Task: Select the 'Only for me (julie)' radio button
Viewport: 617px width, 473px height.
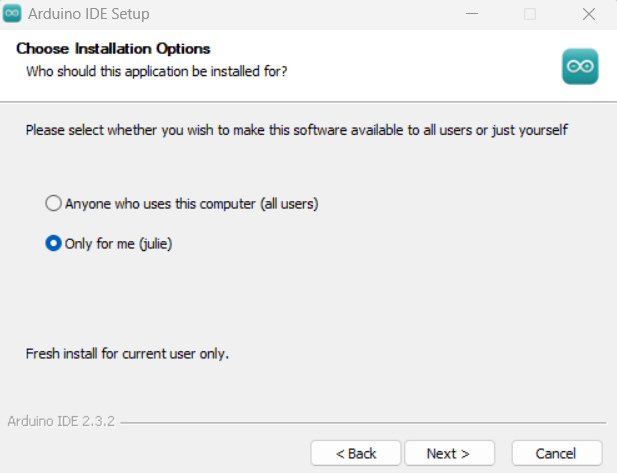Action: point(53,243)
